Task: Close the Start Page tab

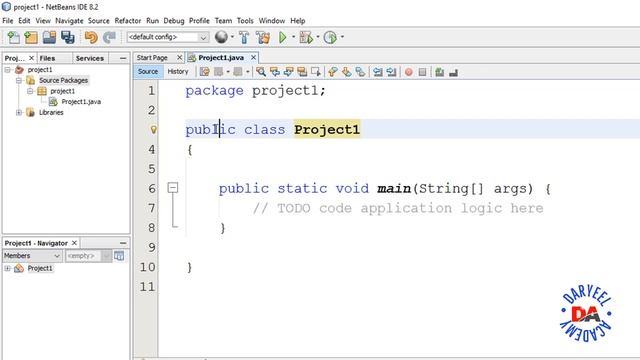Action: 179,58
